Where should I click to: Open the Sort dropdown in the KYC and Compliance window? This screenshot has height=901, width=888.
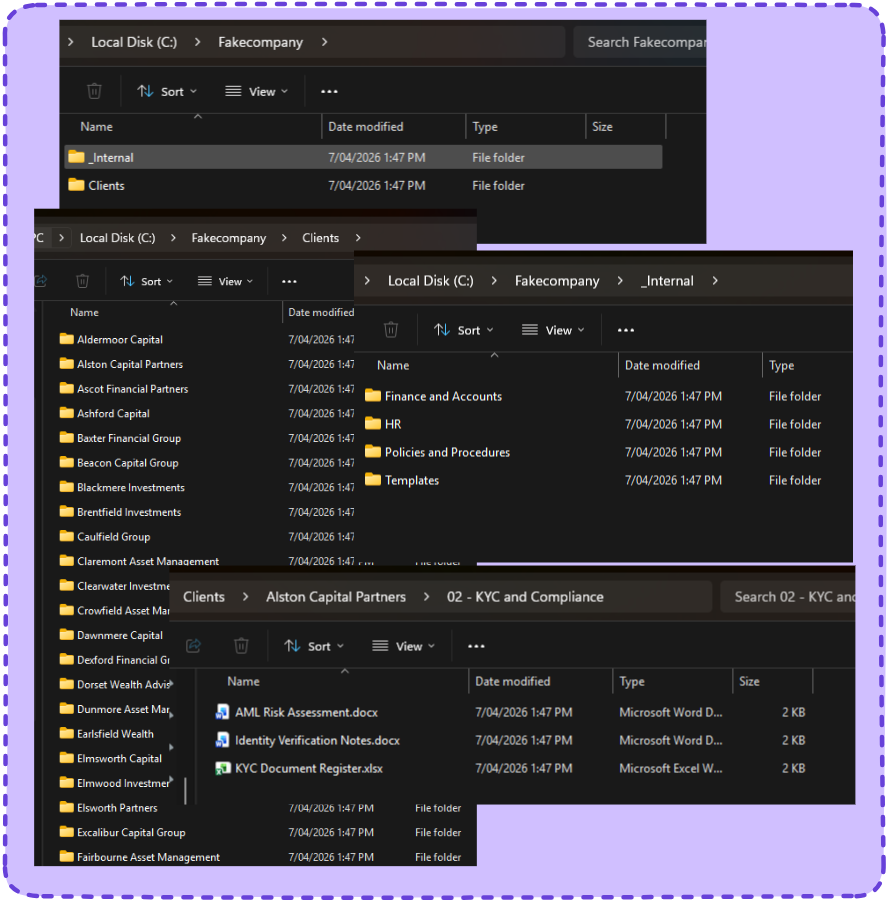[x=313, y=646]
